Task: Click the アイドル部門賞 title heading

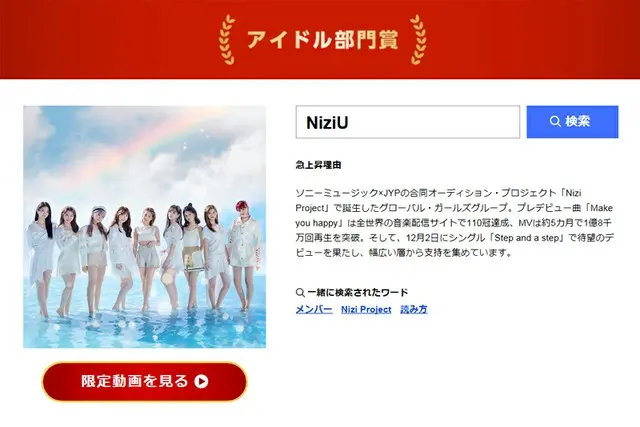Action: click(322, 40)
